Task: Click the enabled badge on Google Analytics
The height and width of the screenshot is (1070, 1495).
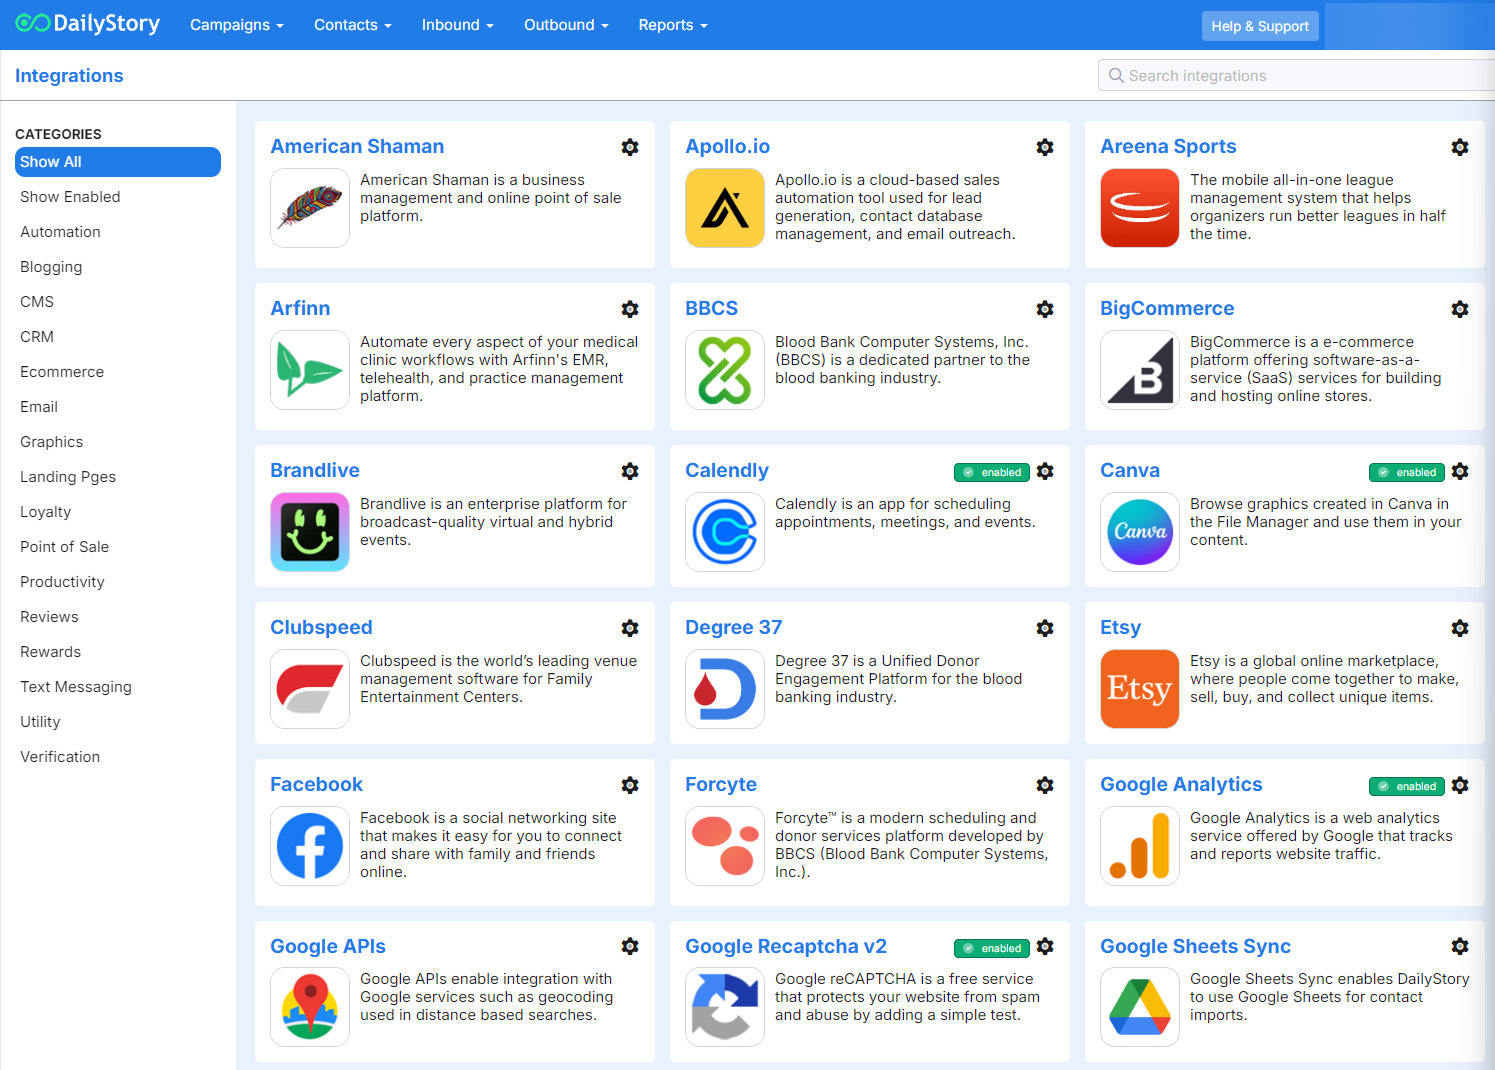Action: [1407, 786]
